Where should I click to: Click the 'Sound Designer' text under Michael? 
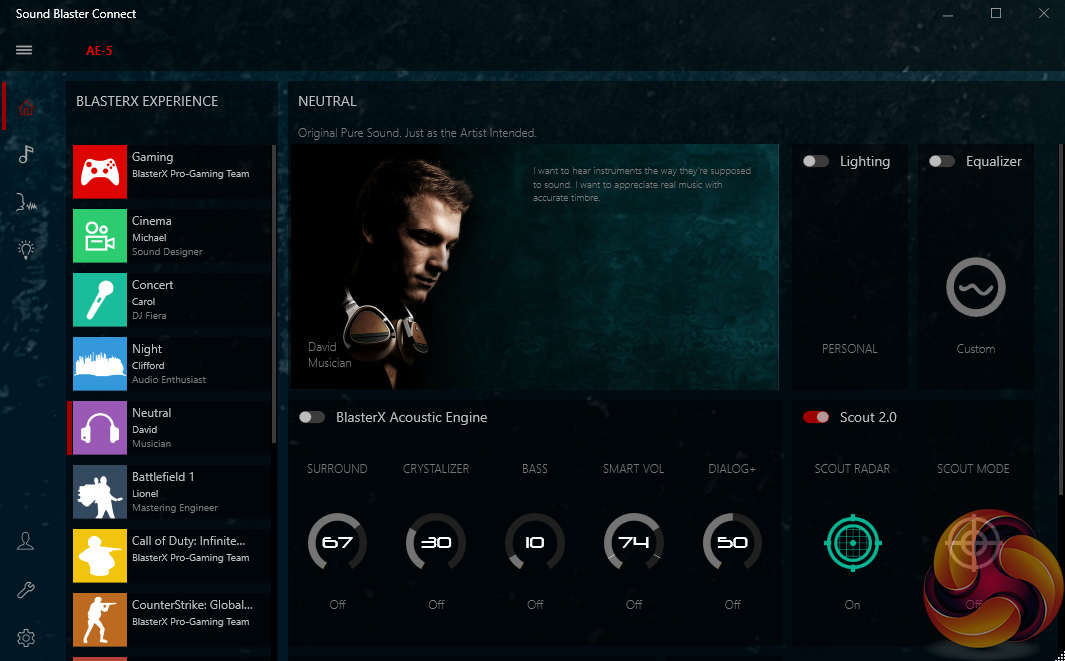pyautogui.click(x=167, y=251)
